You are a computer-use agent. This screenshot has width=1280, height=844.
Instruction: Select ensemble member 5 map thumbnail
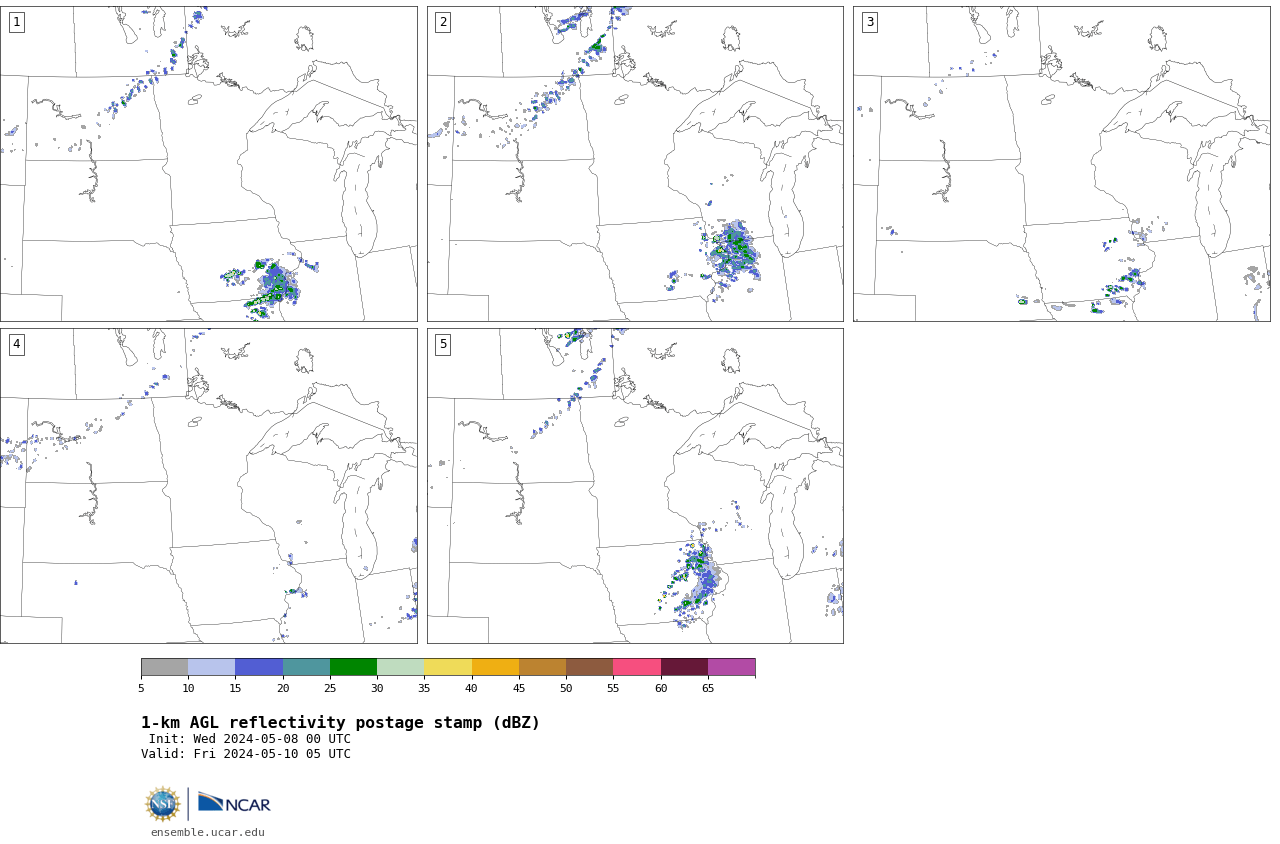pos(635,486)
